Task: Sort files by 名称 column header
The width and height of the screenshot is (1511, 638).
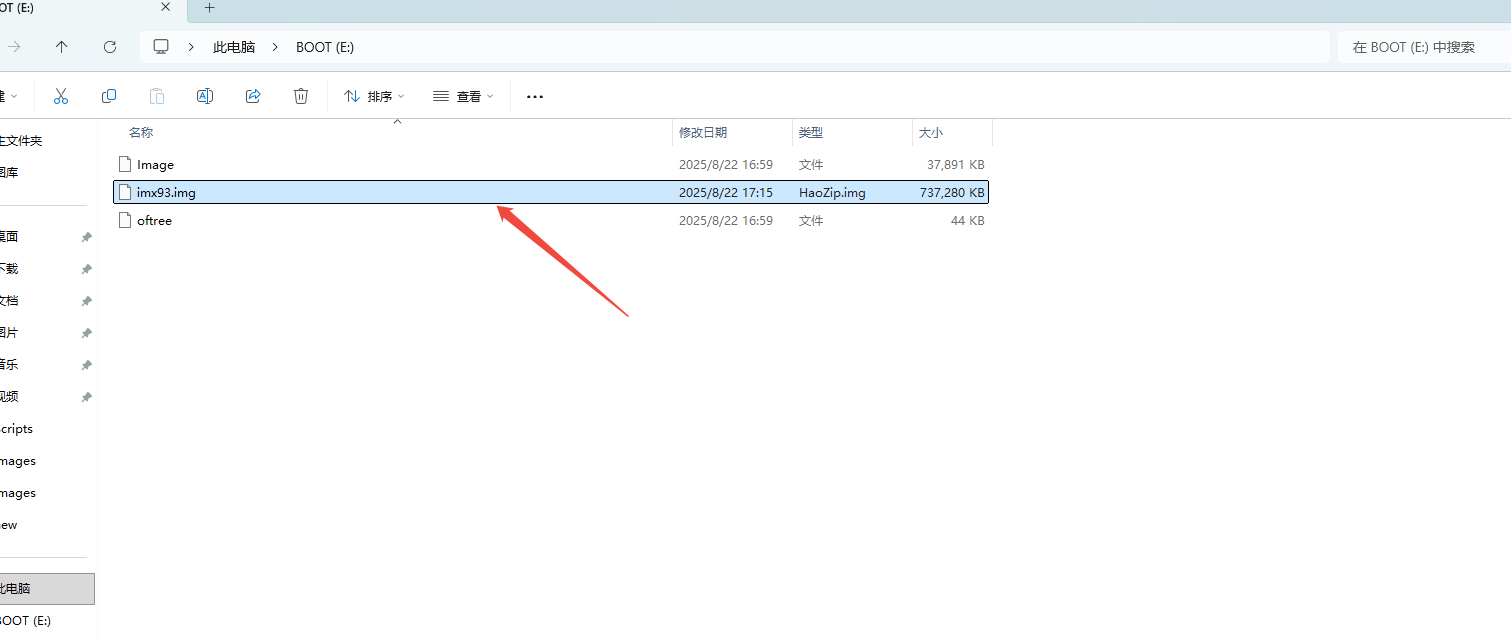Action: point(141,132)
